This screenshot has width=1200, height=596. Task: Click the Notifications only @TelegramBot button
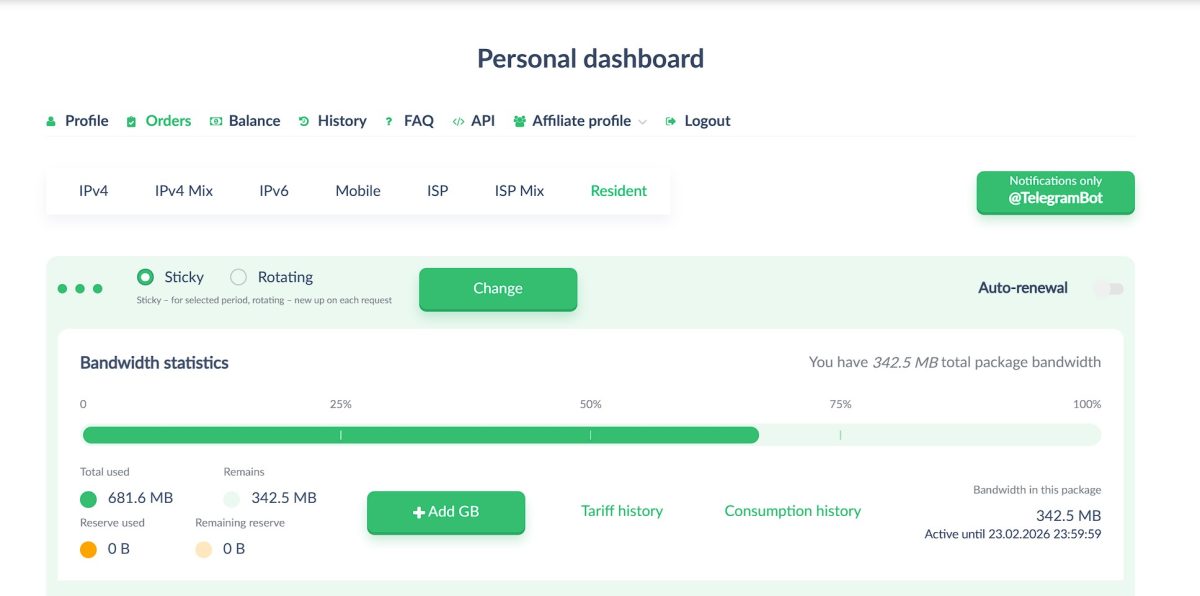tap(1055, 191)
